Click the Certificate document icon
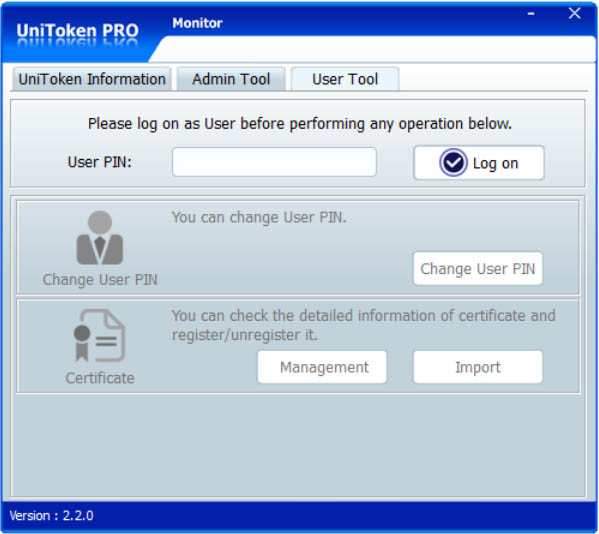Screen dimensions: 599x534 coord(99,335)
